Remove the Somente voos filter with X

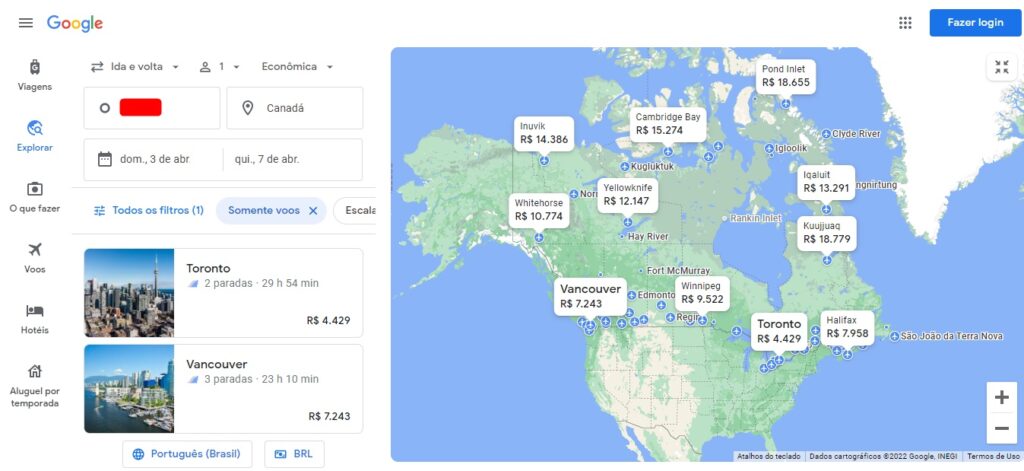(313, 210)
